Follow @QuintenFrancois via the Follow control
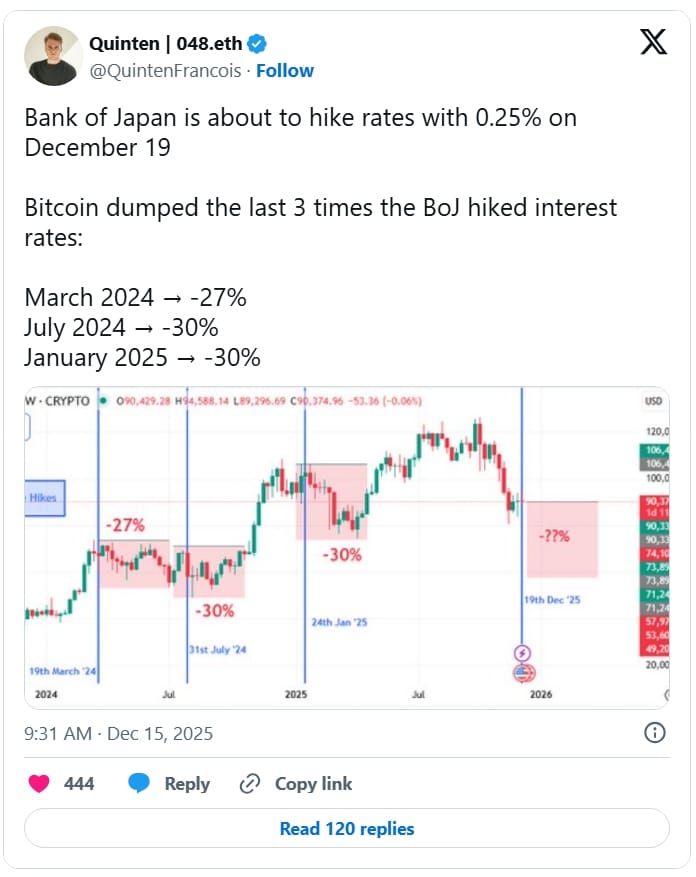Viewport: 696px width, 877px height. click(x=286, y=70)
